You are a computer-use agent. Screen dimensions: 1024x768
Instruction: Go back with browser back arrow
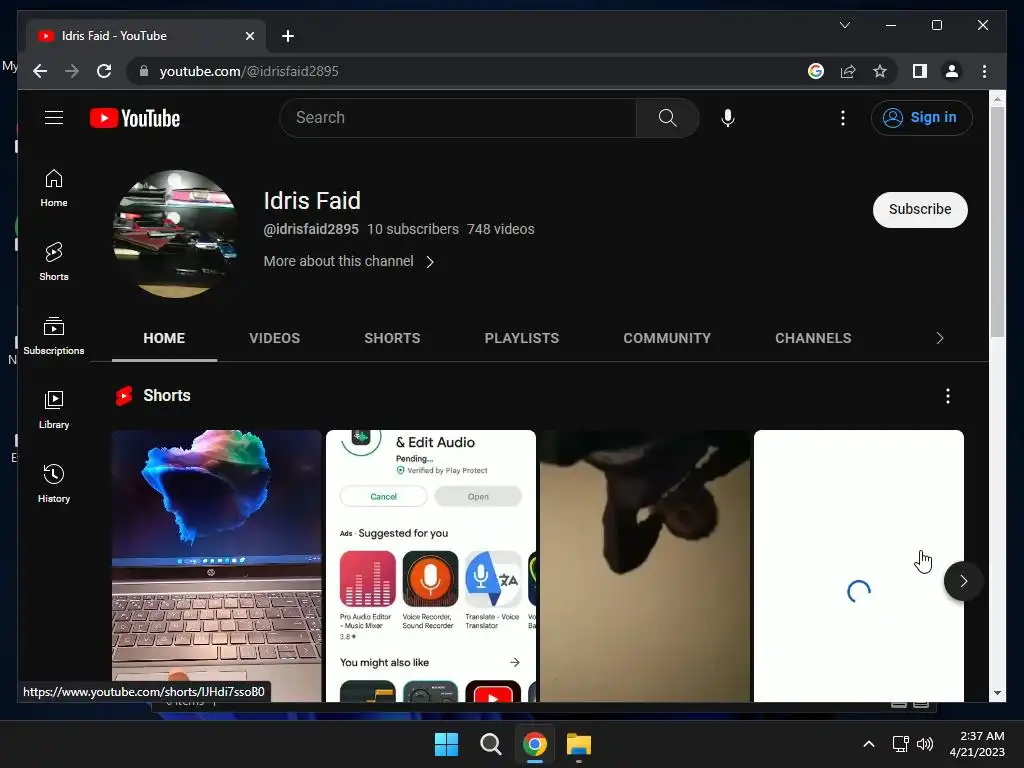click(x=40, y=71)
